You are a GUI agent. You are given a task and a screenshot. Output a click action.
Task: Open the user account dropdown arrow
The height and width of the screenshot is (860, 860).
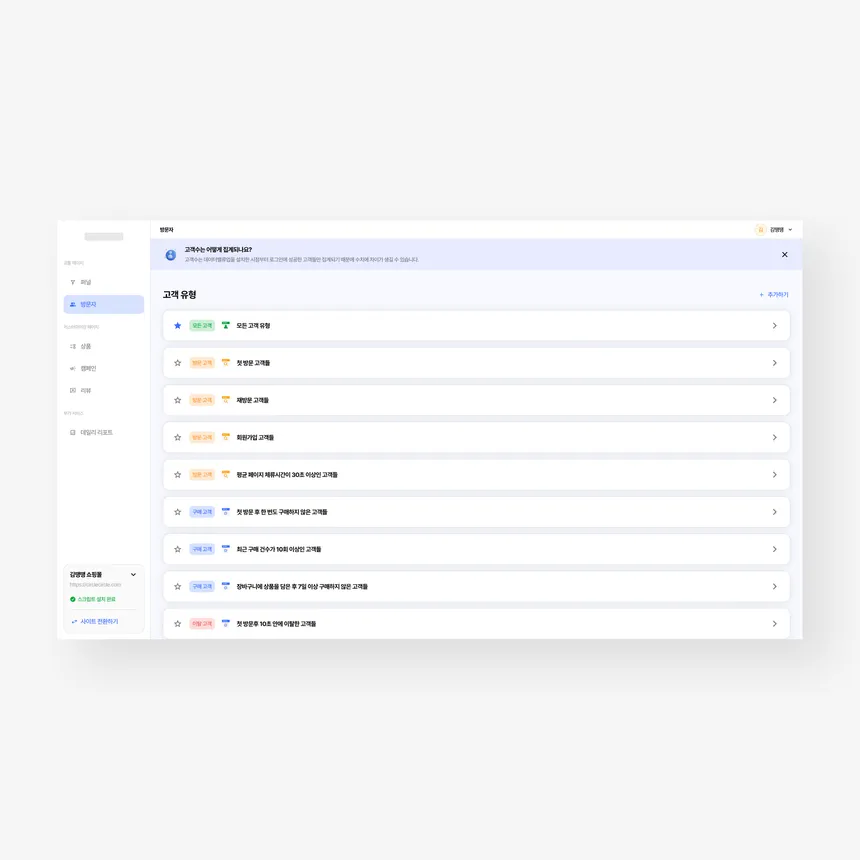pyautogui.click(x=790, y=230)
